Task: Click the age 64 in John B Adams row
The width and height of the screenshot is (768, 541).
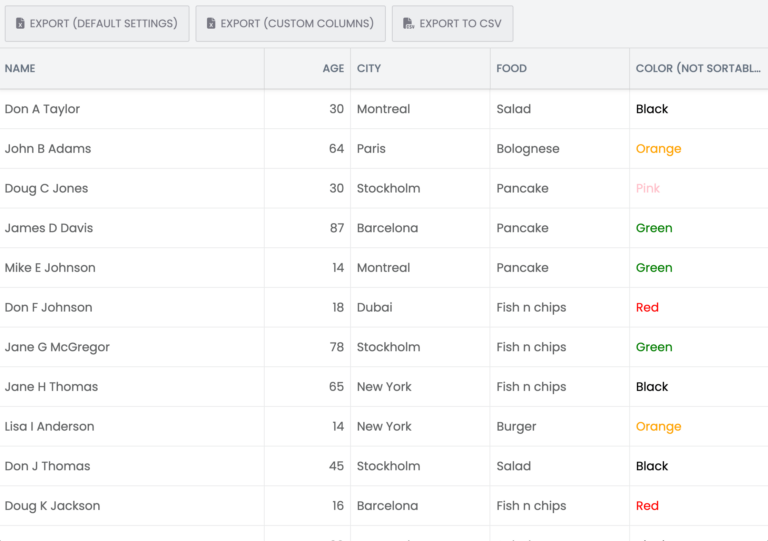Action: click(x=336, y=149)
